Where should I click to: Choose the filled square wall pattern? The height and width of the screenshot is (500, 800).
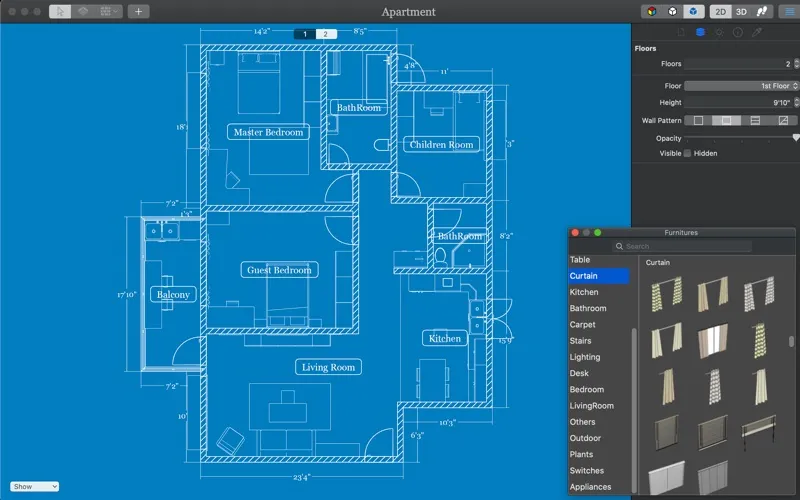tap(727, 120)
